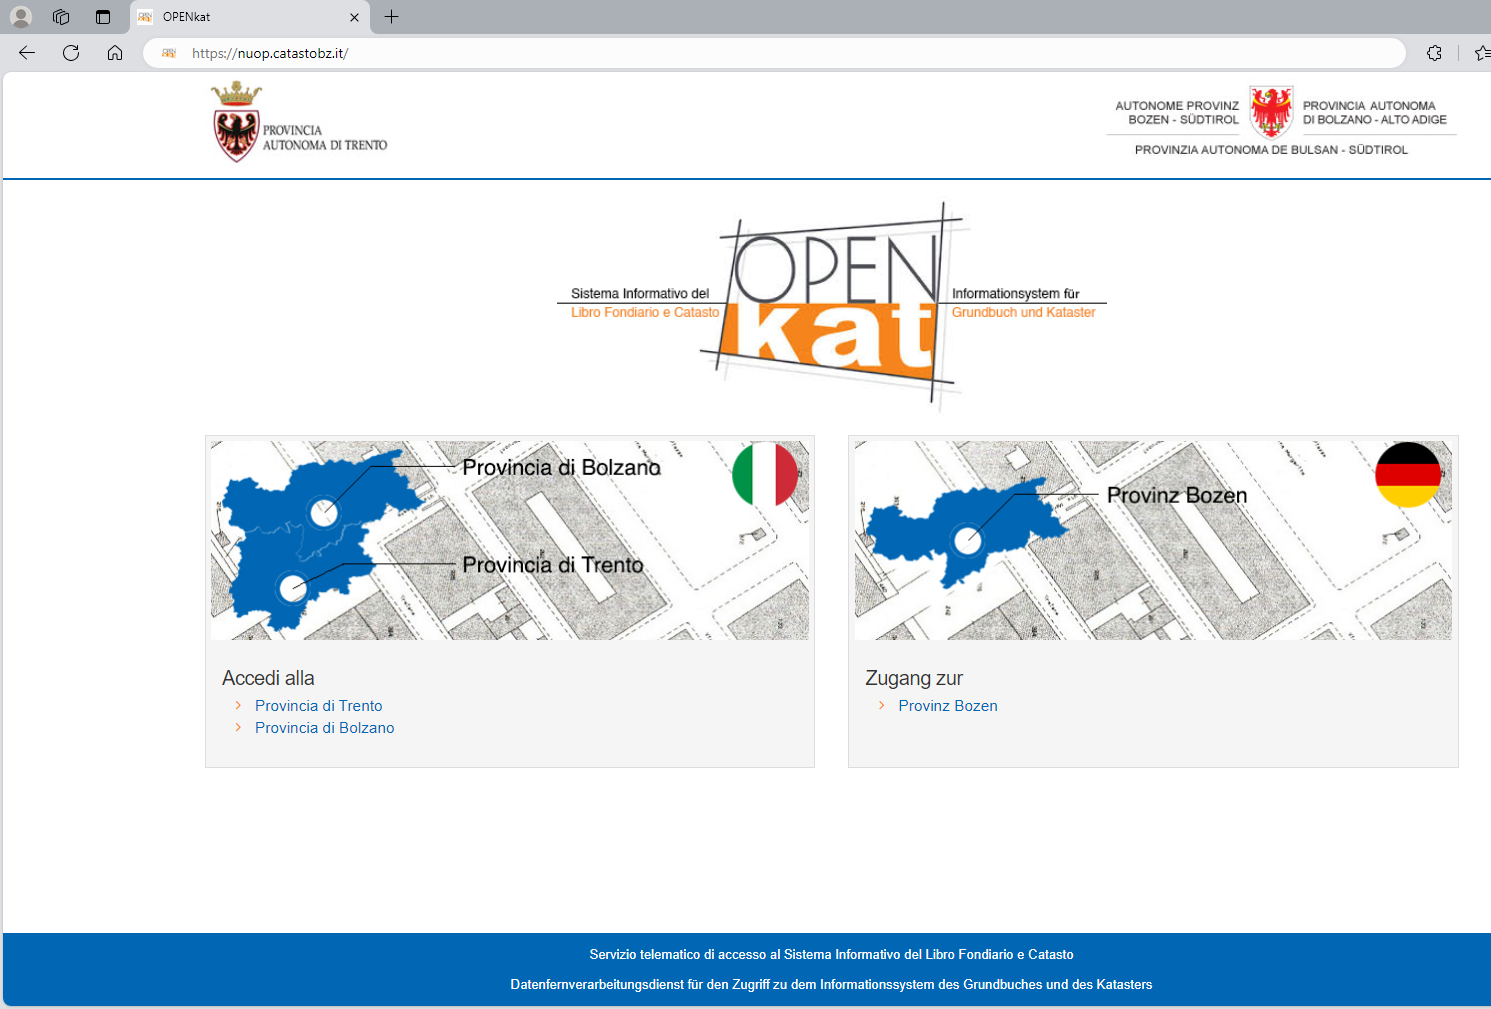Click the Provincia di Trento map marker
The image size is (1491, 1009).
pos(293,588)
